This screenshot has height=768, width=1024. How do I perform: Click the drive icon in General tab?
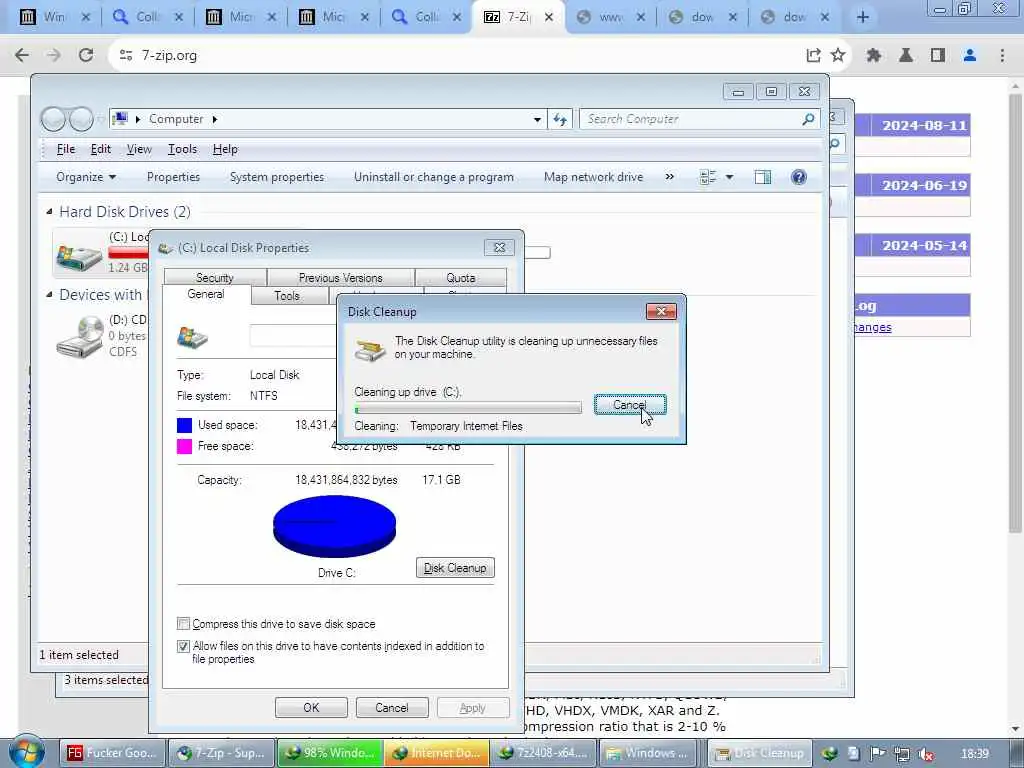coord(193,337)
